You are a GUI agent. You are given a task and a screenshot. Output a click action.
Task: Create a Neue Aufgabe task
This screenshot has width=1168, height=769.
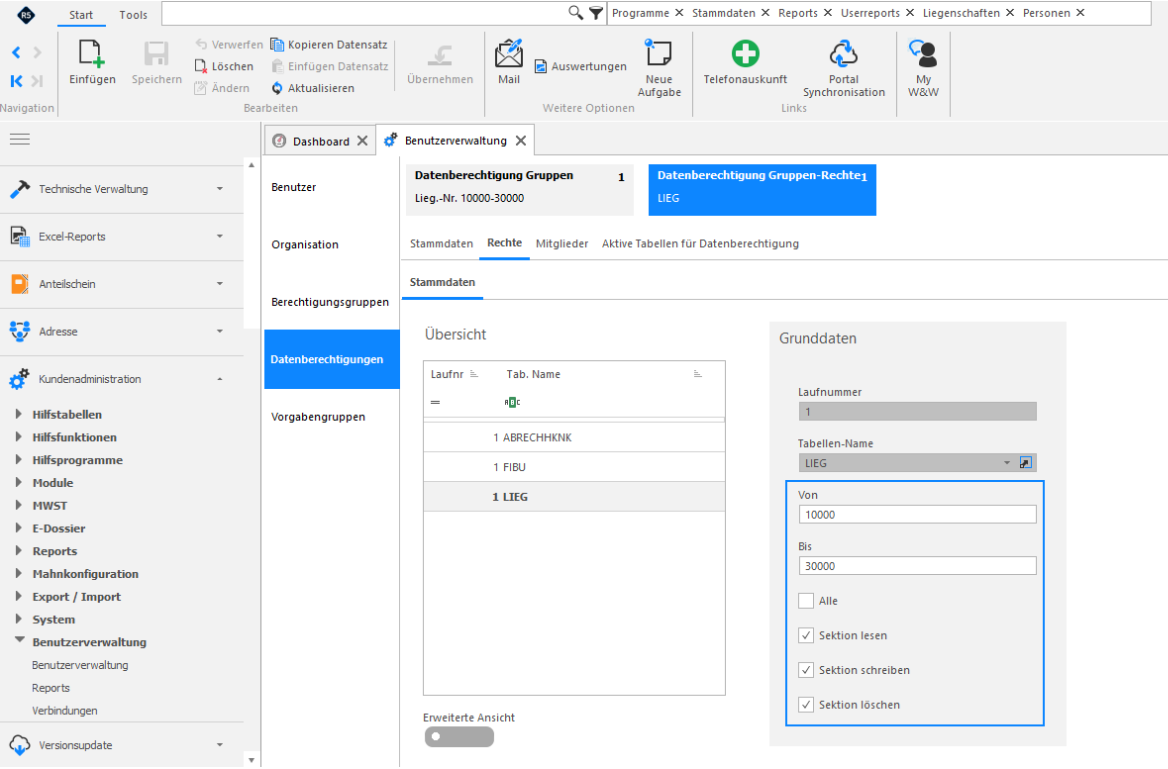coord(658,53)
